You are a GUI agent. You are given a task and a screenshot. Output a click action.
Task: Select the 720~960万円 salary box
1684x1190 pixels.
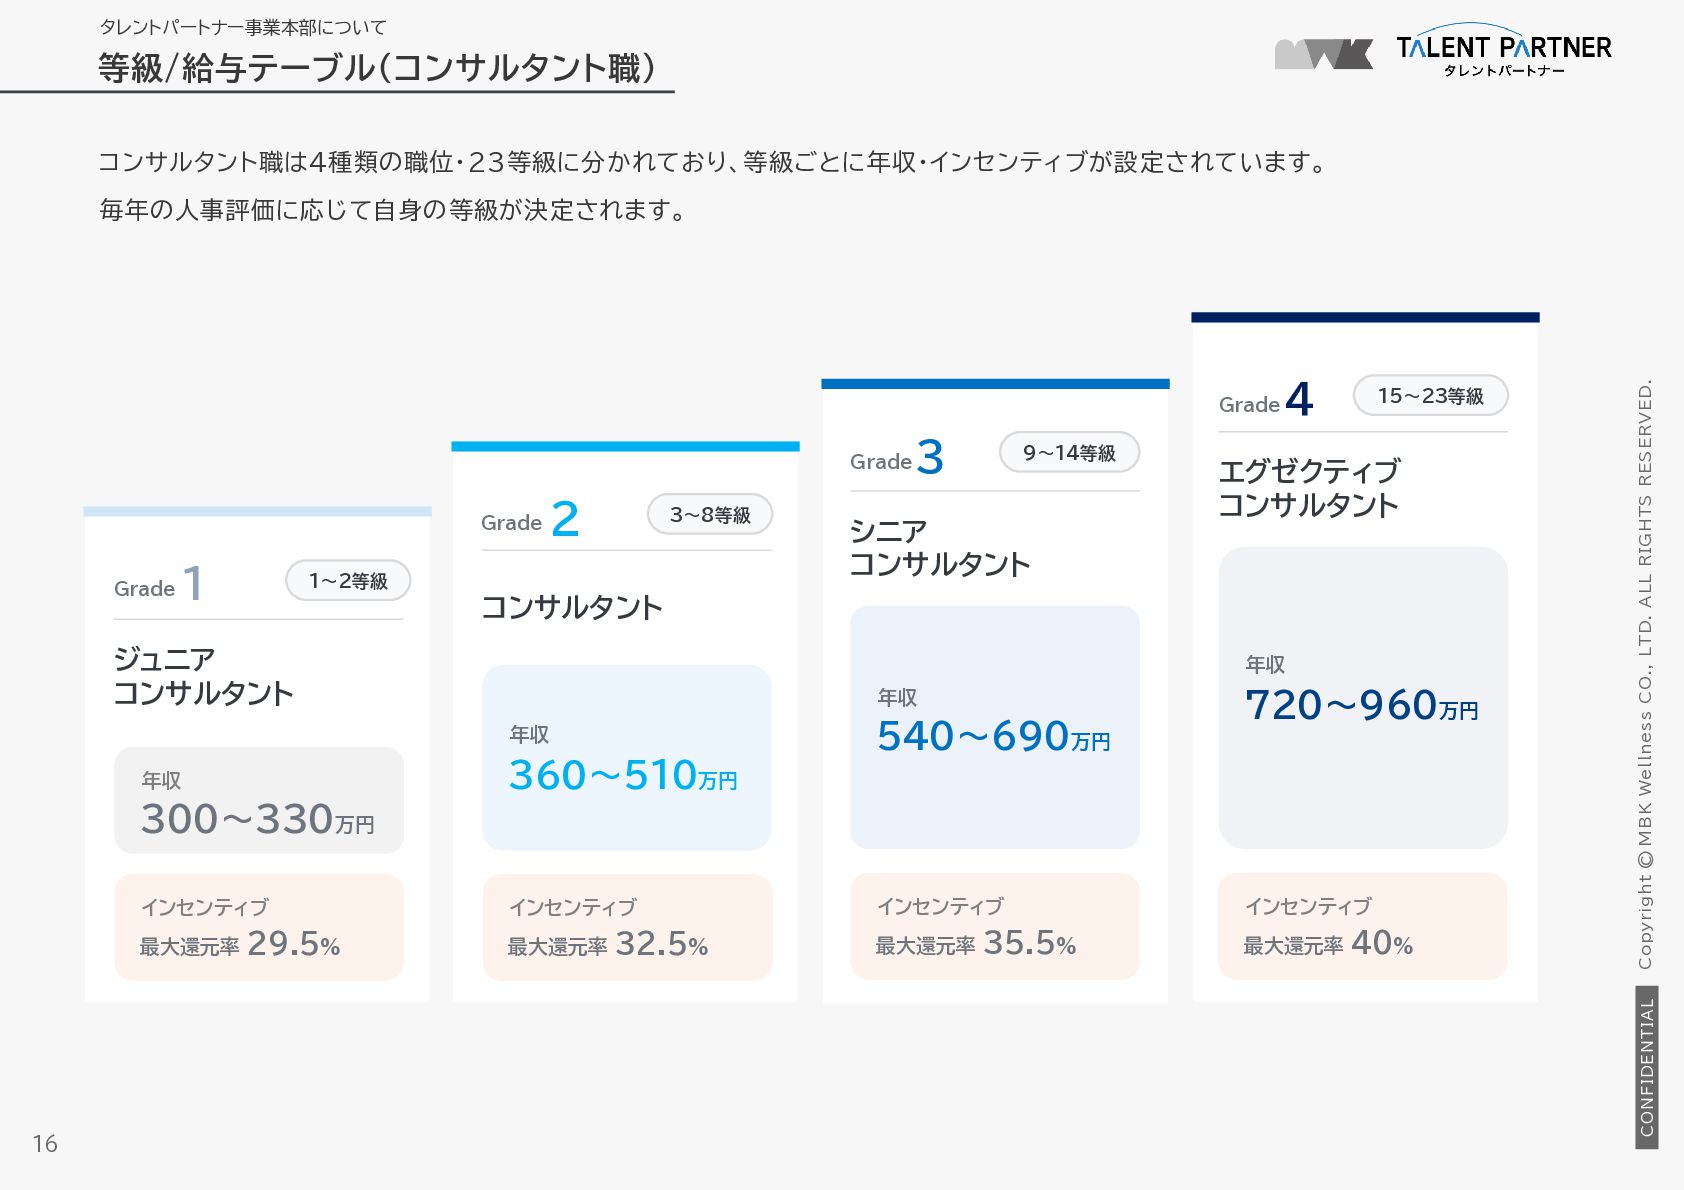pos(1362,697)
